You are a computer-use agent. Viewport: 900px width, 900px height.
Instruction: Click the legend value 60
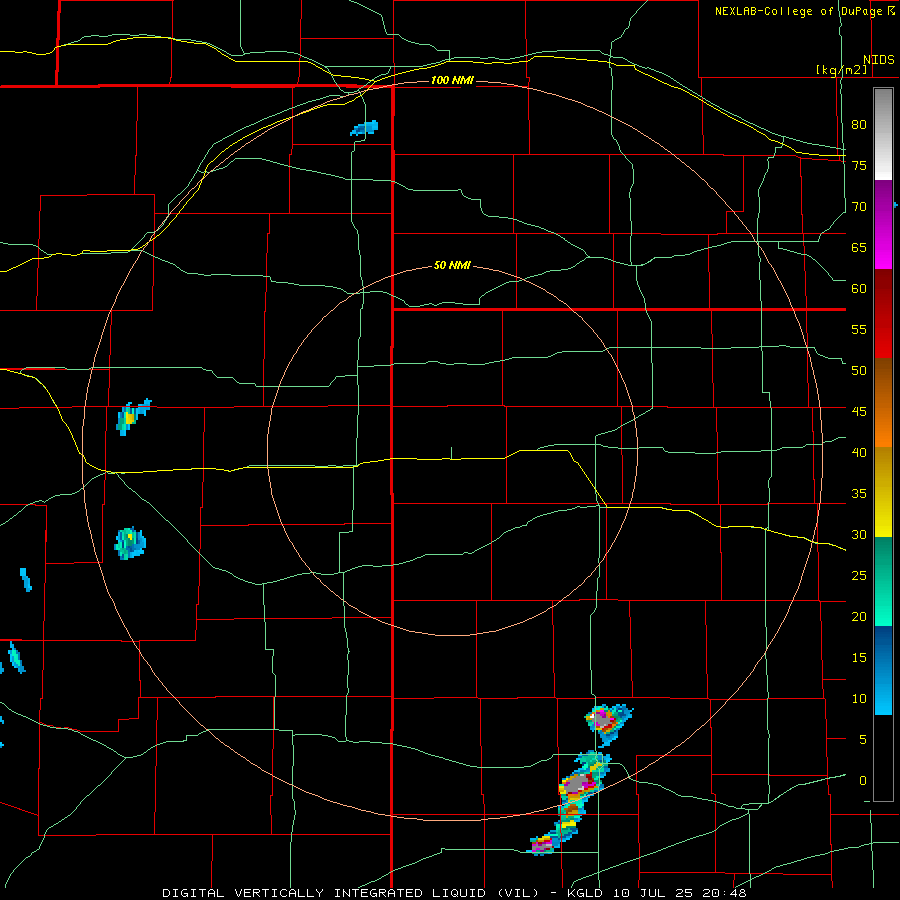tap(859, 289)
